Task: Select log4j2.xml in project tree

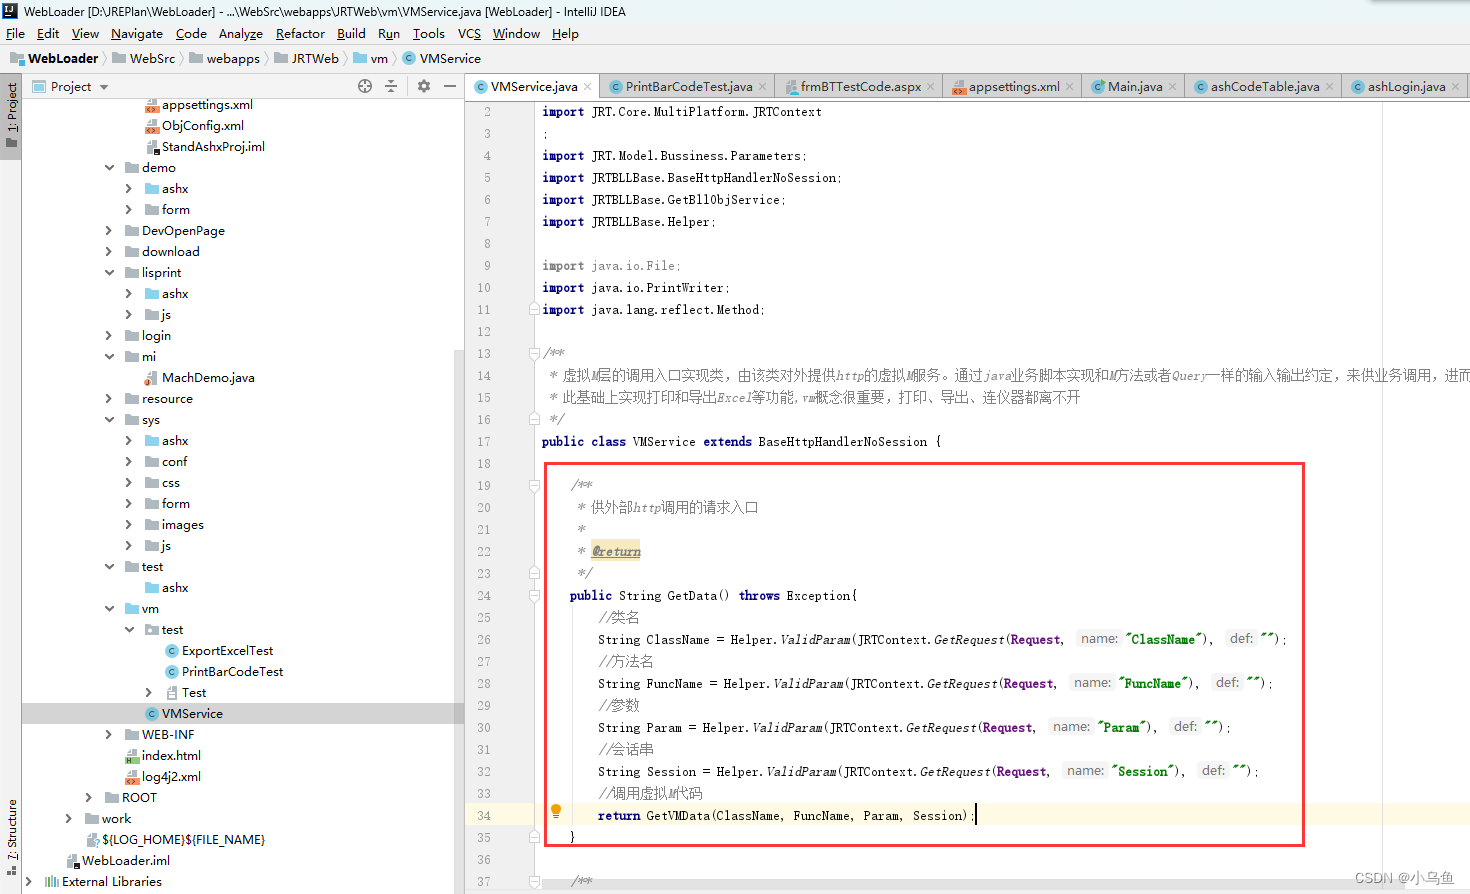Action: pyautogui.click(x=171, y=777)
